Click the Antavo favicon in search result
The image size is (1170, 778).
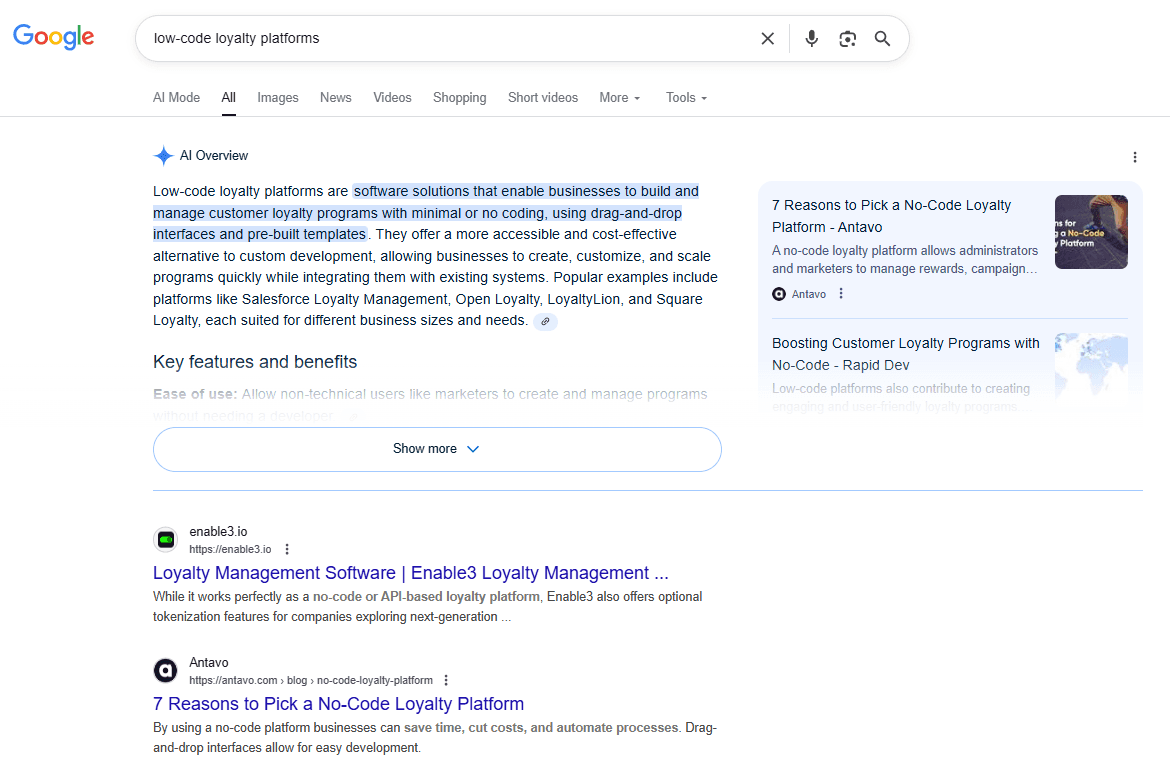pos(166,671)
